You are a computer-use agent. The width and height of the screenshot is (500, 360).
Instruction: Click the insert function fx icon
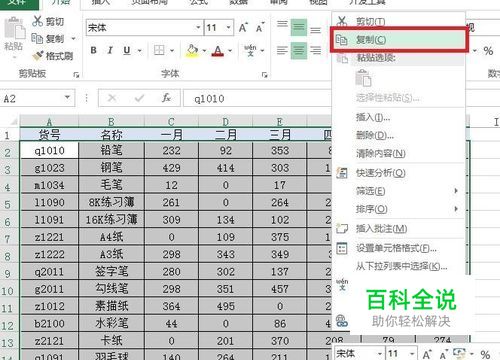(x=166, y=98)
